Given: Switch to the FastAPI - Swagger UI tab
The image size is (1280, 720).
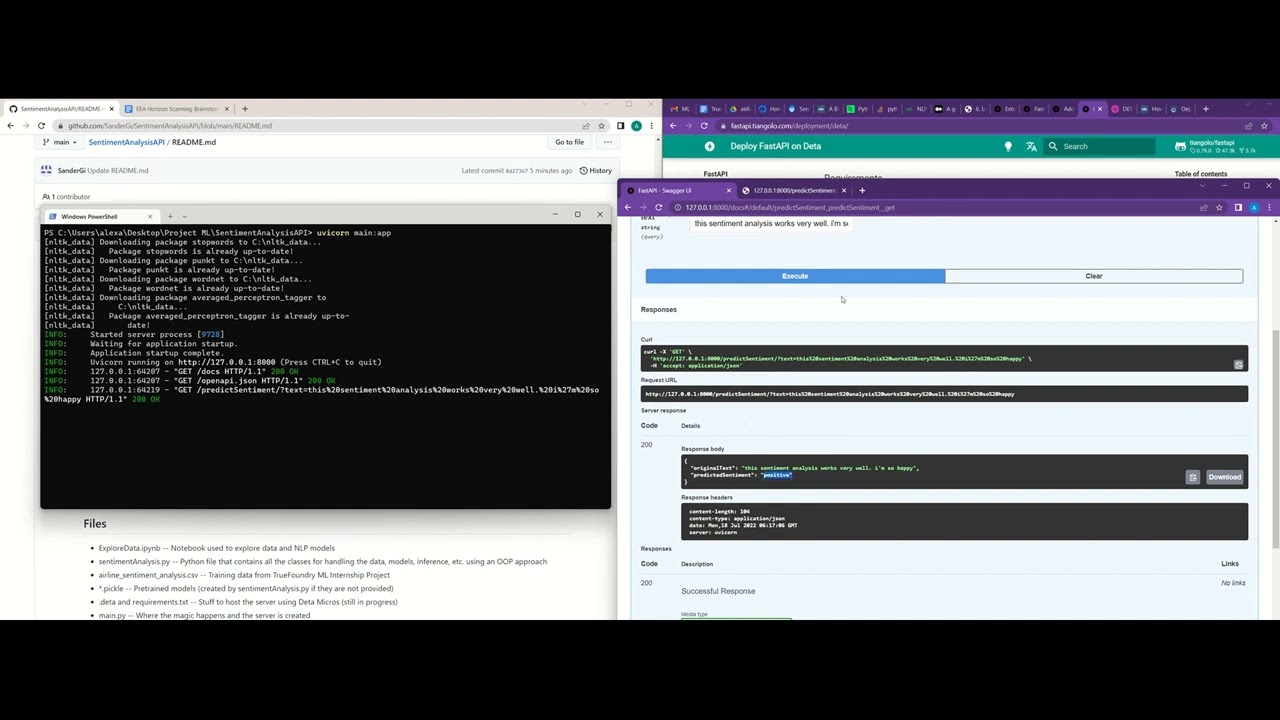Looking at the screenshot, I should coord(676,190).
